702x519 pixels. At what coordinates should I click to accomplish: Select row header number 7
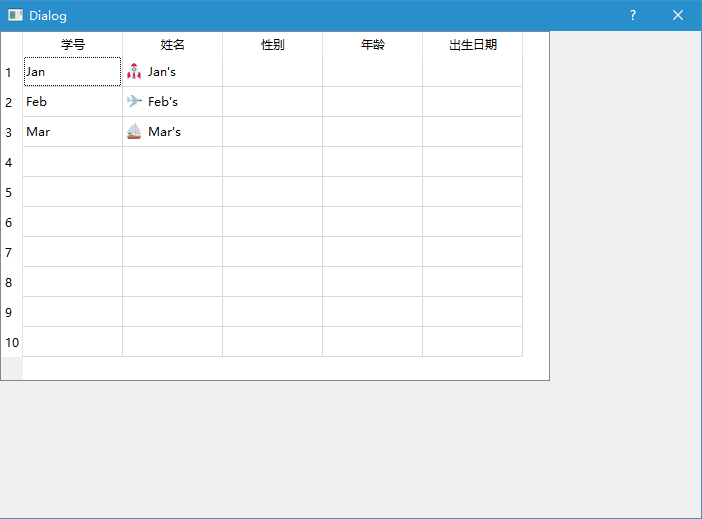click(x=12, y=252)
